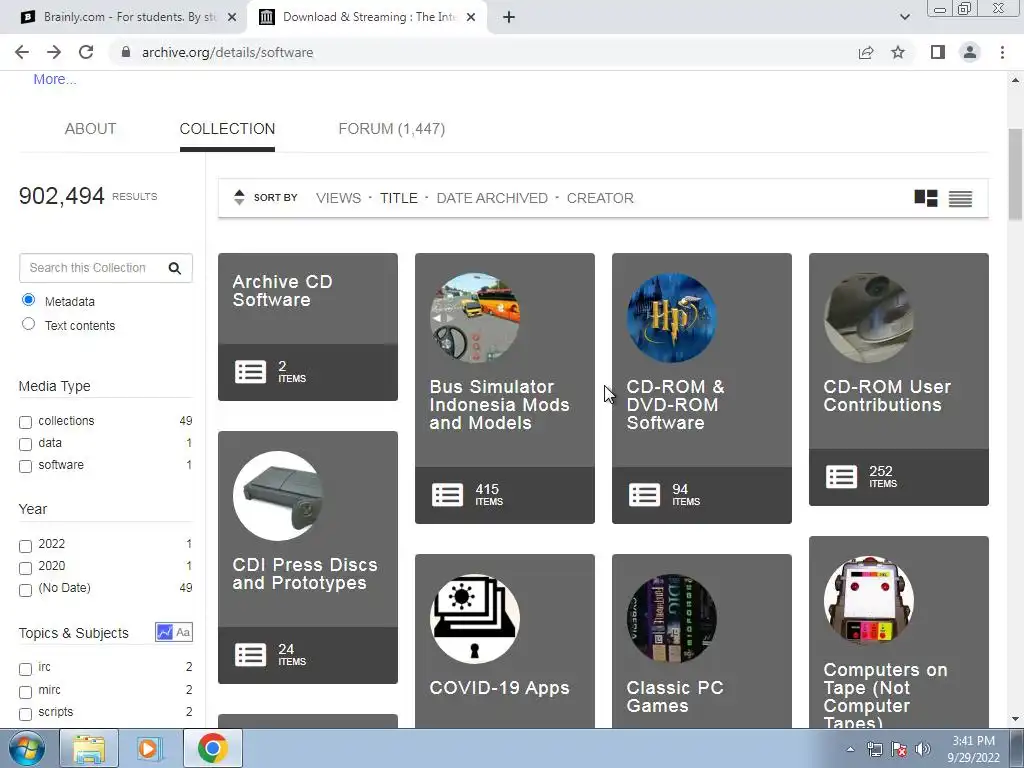Select the Text contents radio button

point(28,324)
